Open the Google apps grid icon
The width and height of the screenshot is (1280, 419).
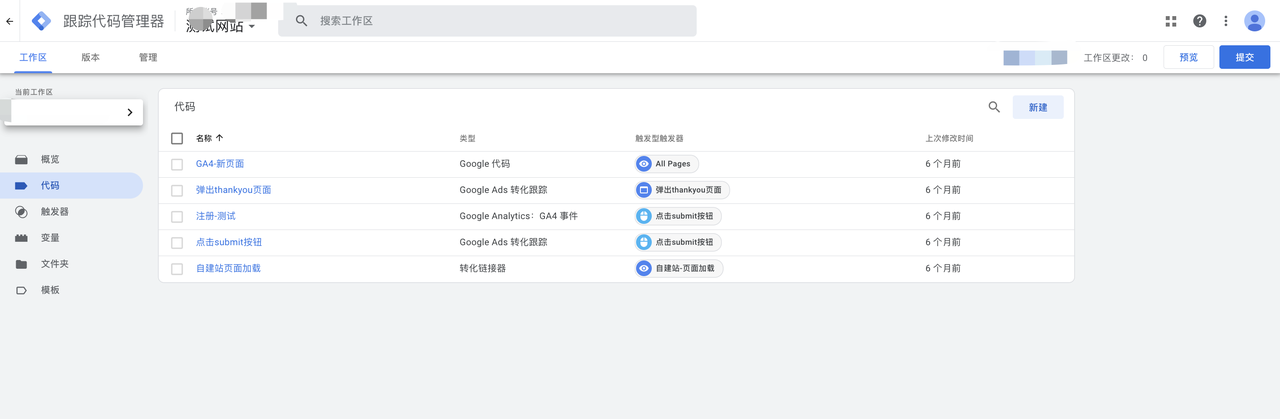[1172, 21]
